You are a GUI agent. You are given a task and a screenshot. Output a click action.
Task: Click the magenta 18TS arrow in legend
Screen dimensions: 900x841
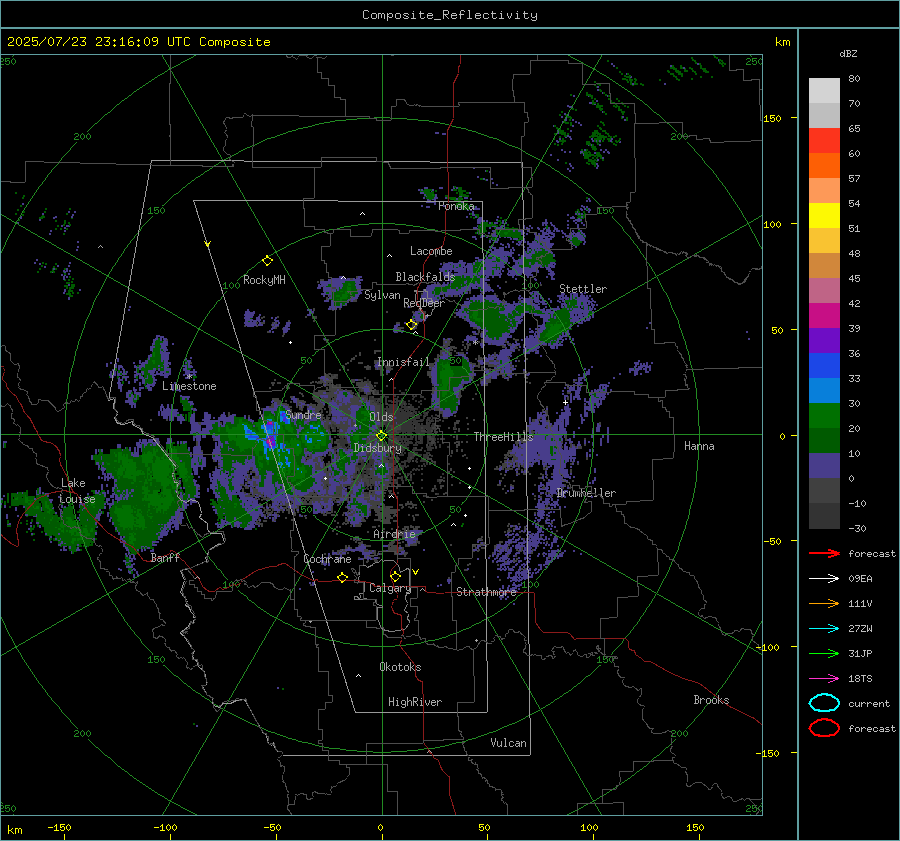[x=824, y=679]
